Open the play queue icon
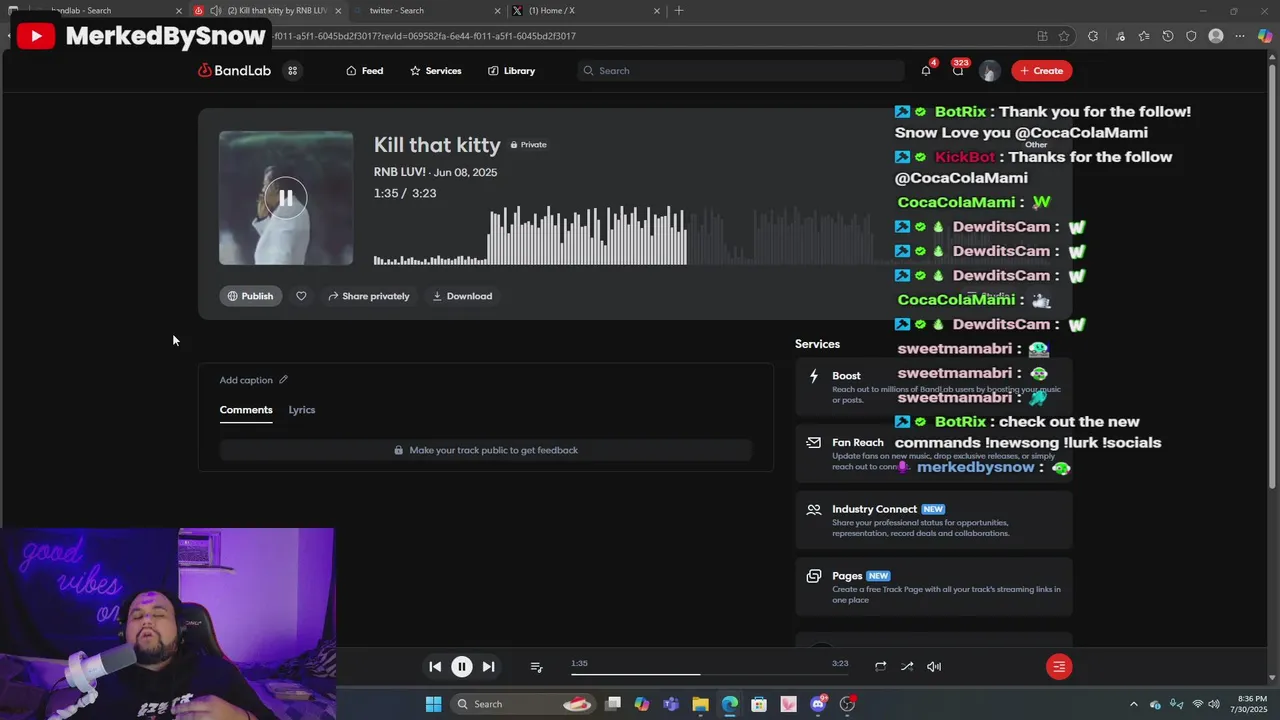1280x720 pixels. point(536,666)
